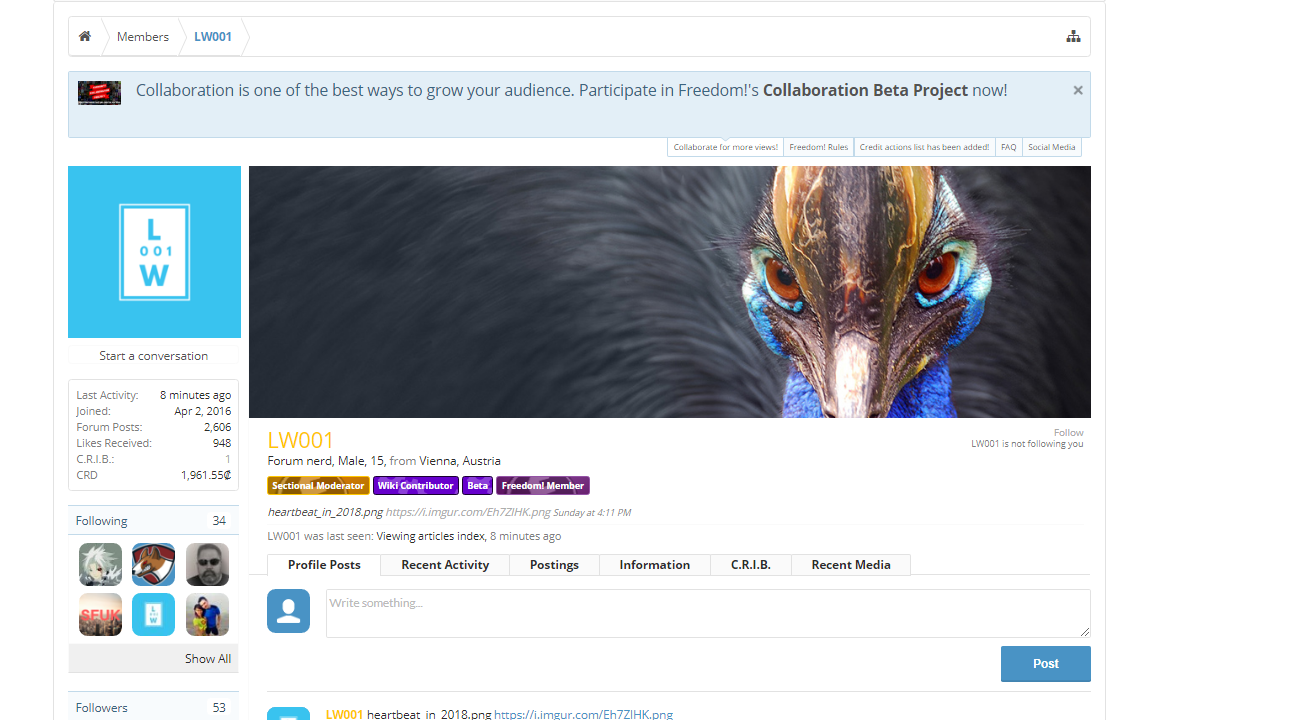Expand Following list with Show All

[x=208, y=659]
